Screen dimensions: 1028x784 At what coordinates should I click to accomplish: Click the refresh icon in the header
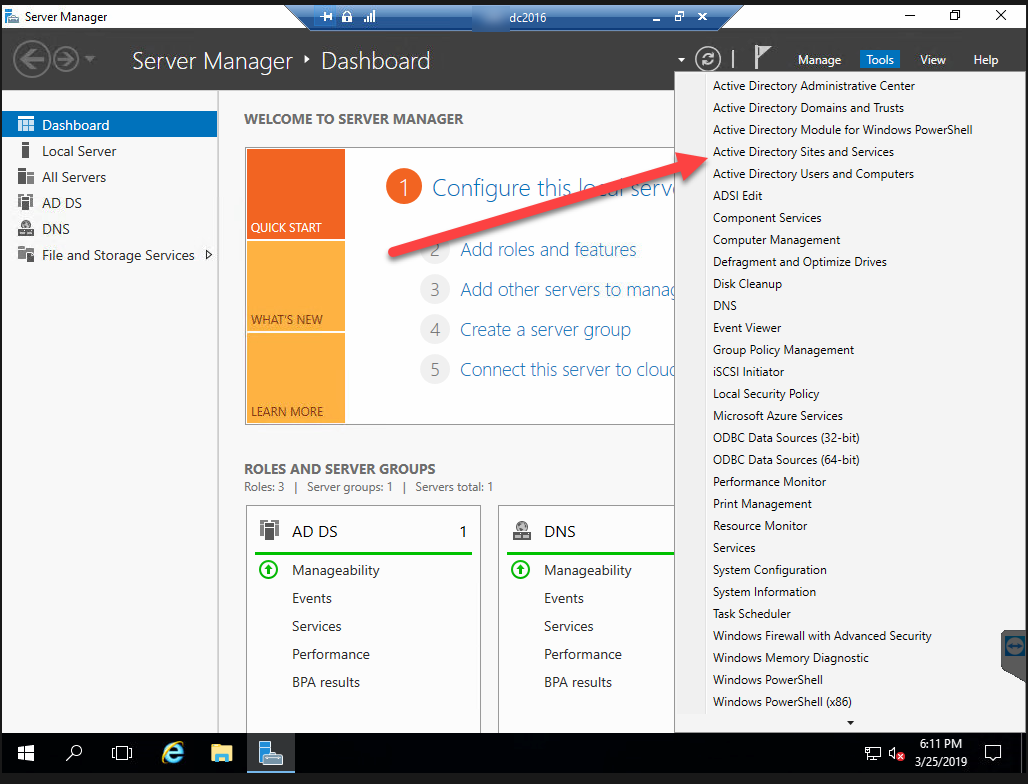707,60
